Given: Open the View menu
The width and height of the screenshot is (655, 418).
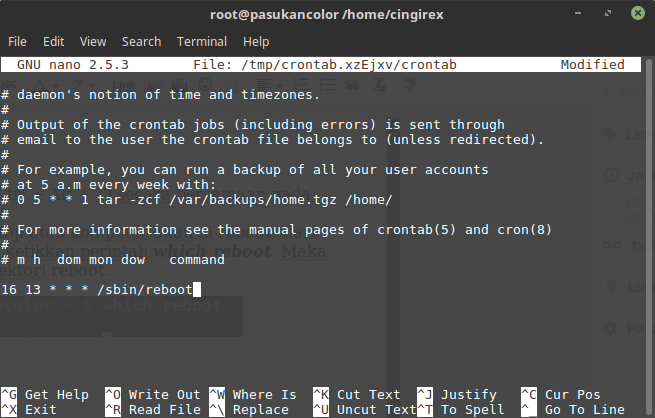Looking at the screenshot, I should pyautogui.click(x=93, y=42).
